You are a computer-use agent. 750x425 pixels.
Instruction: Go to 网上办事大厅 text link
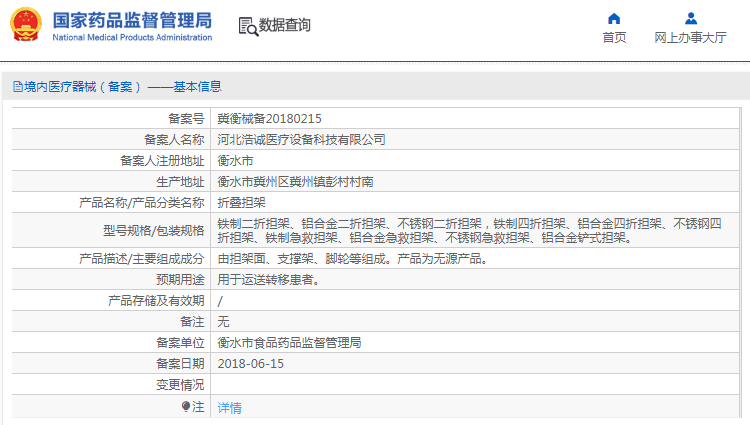click(x=690, y=38)
